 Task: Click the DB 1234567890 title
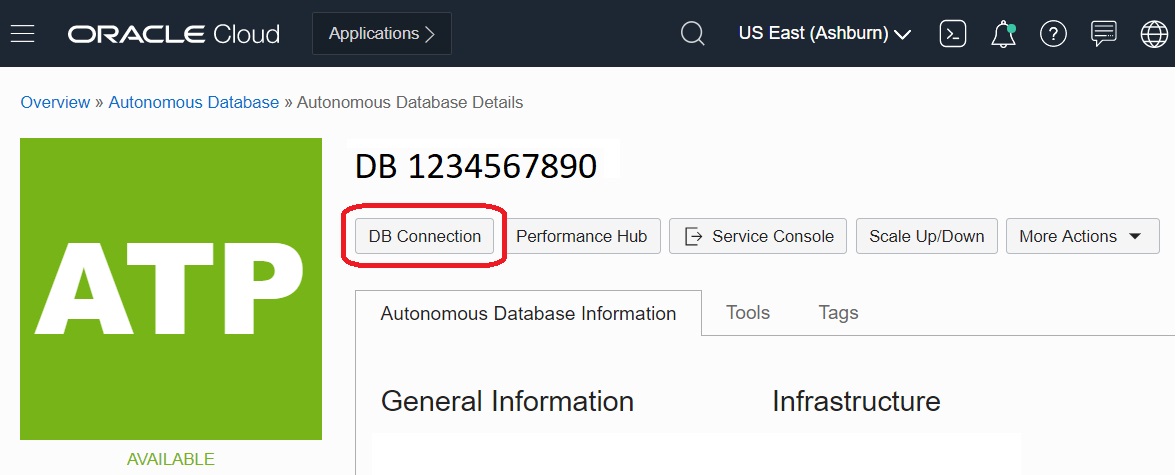[476, 167]
